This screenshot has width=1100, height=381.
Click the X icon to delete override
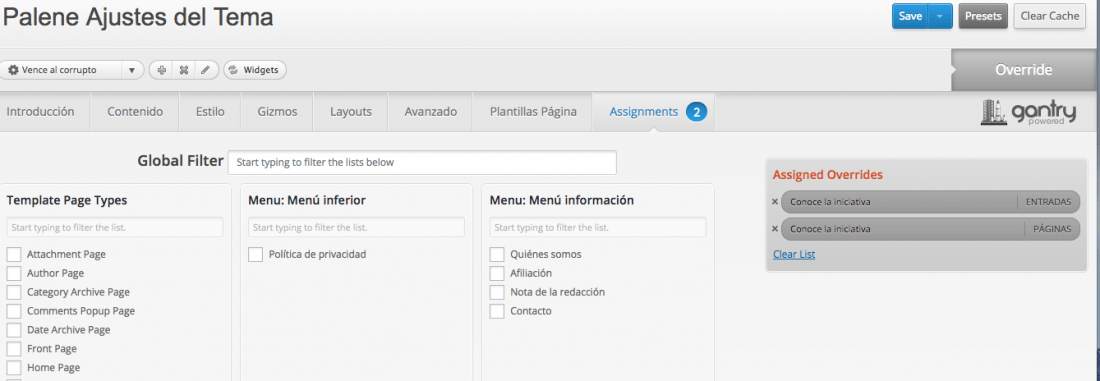click(x=184, y=70)
